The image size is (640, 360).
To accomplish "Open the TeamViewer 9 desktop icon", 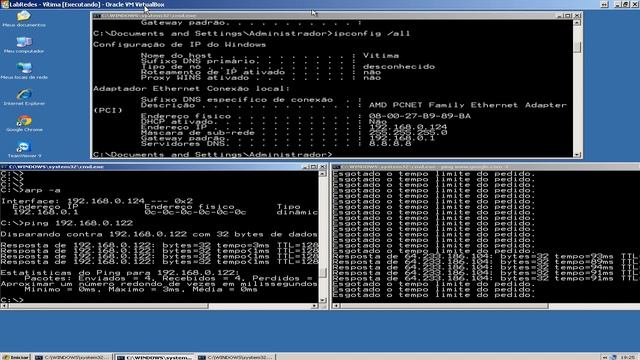I will pos(24,149).
